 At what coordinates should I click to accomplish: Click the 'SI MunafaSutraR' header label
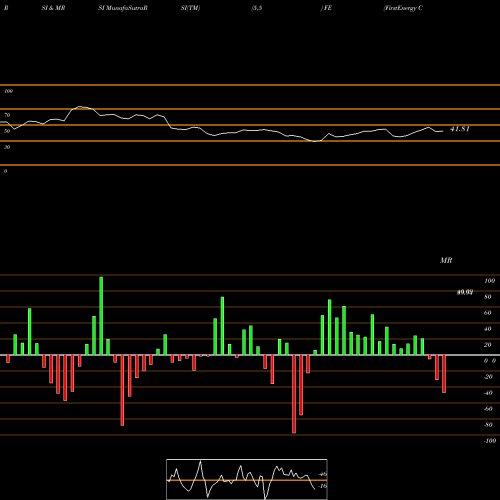[123, 8]
